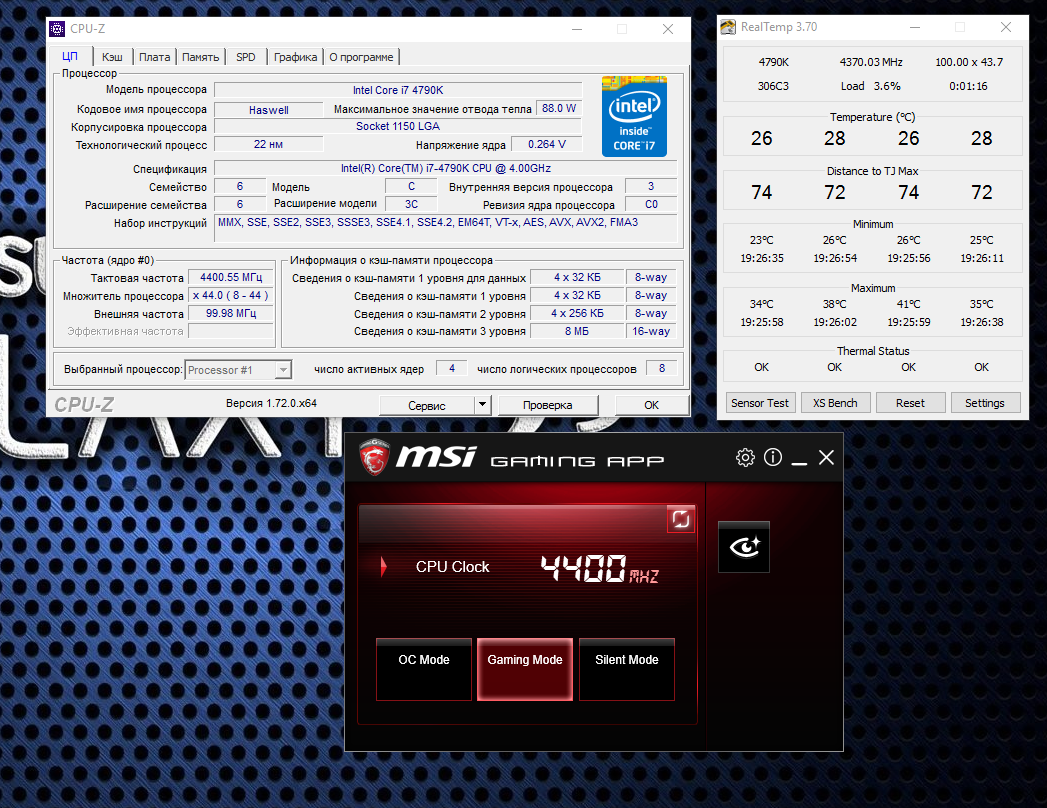Open the Графика tab in CPU-Z
This screenshot has height=808, width=1047.
point(295,57)
